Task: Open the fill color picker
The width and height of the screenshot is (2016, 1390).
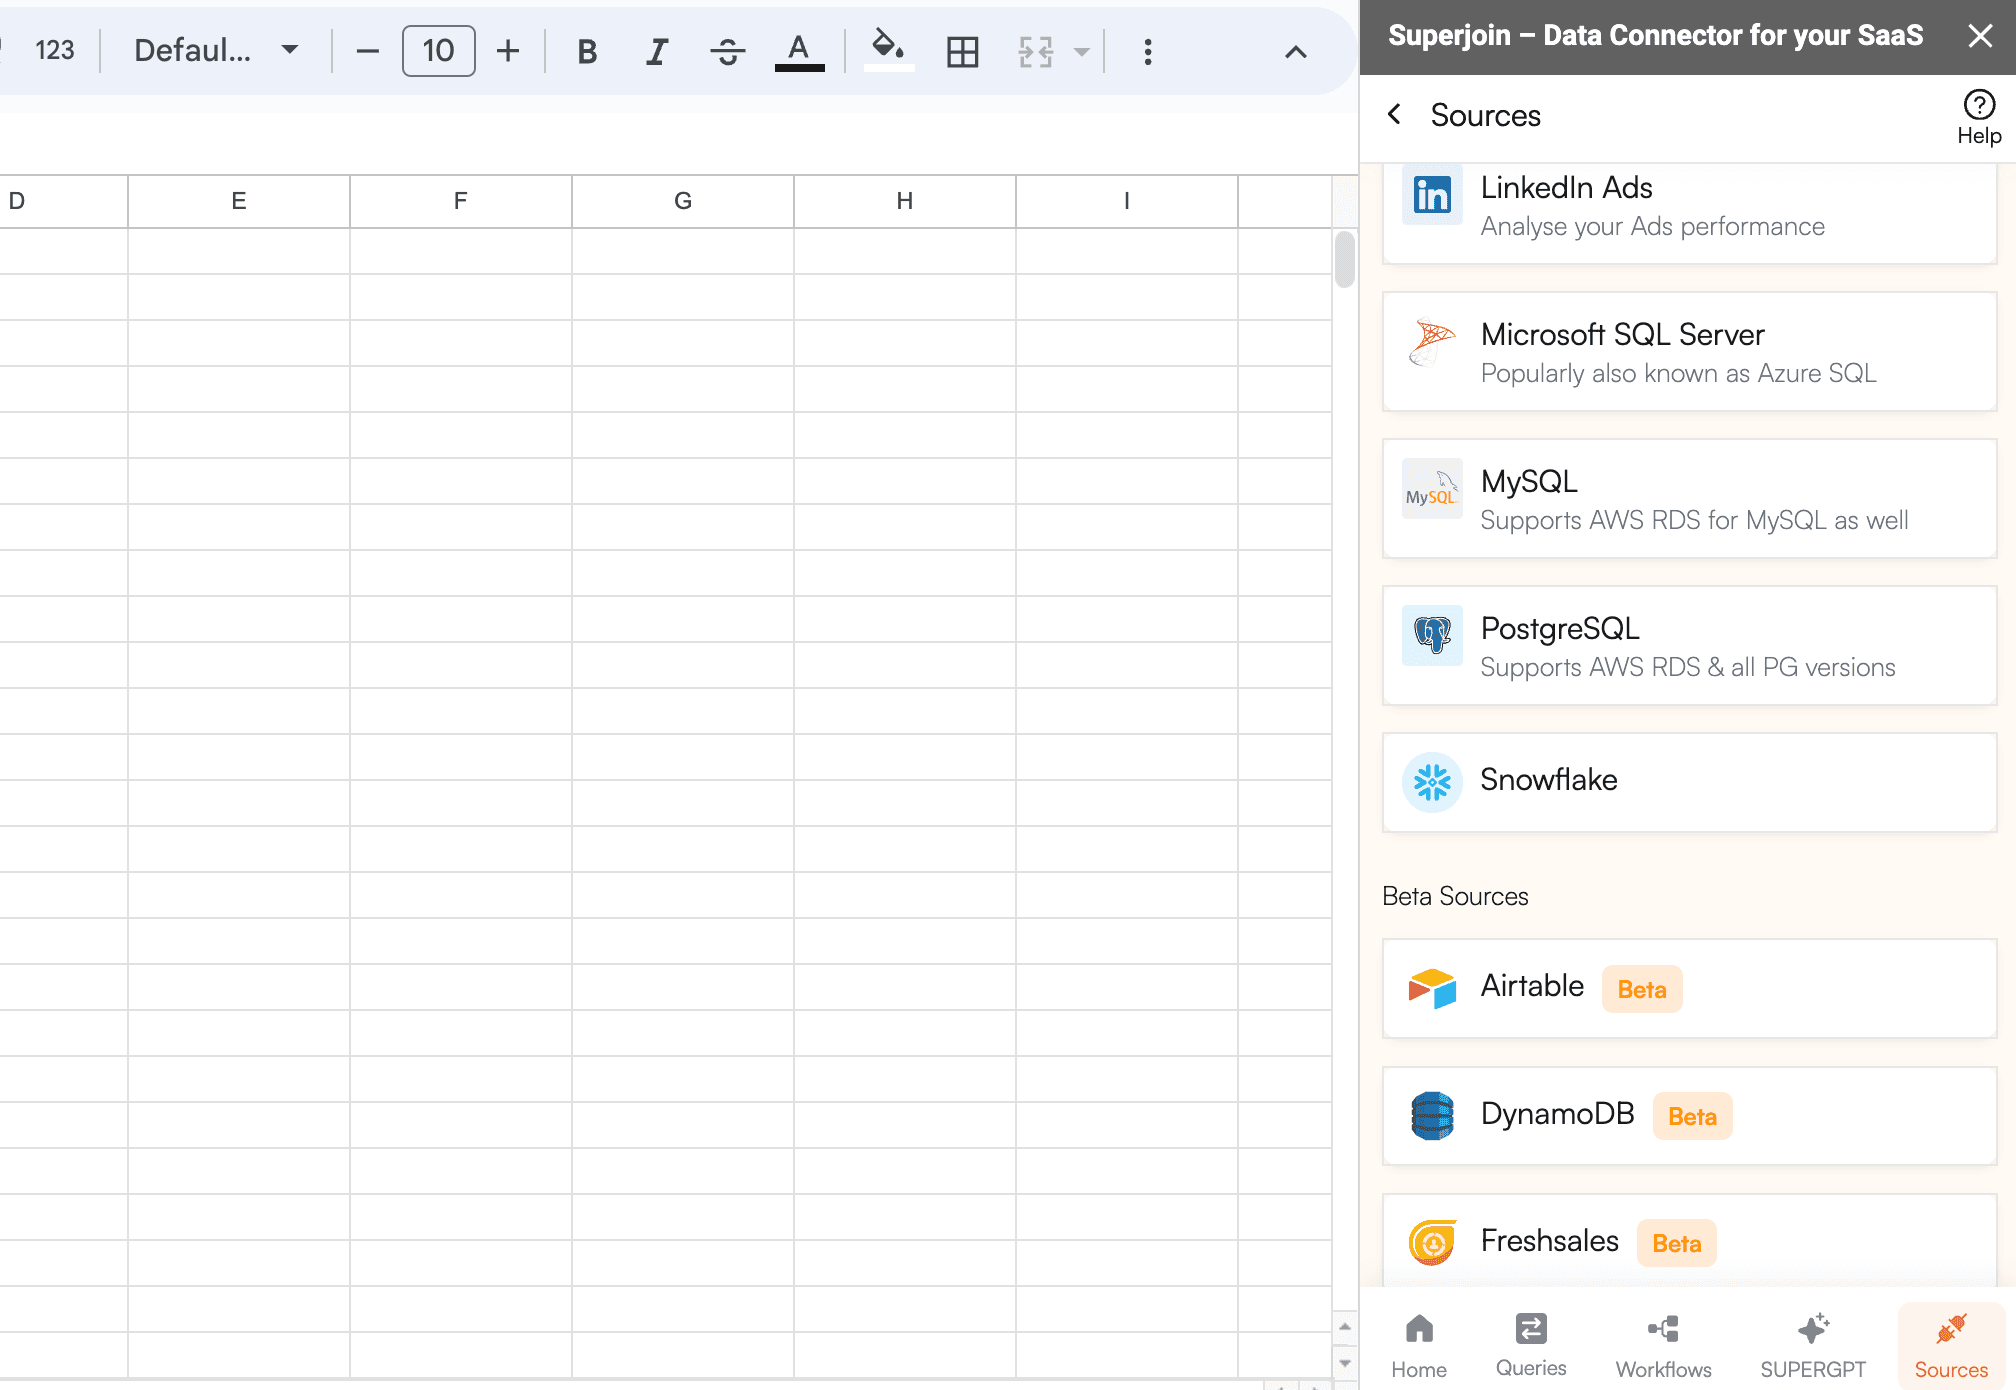Action: pos(888,51)
